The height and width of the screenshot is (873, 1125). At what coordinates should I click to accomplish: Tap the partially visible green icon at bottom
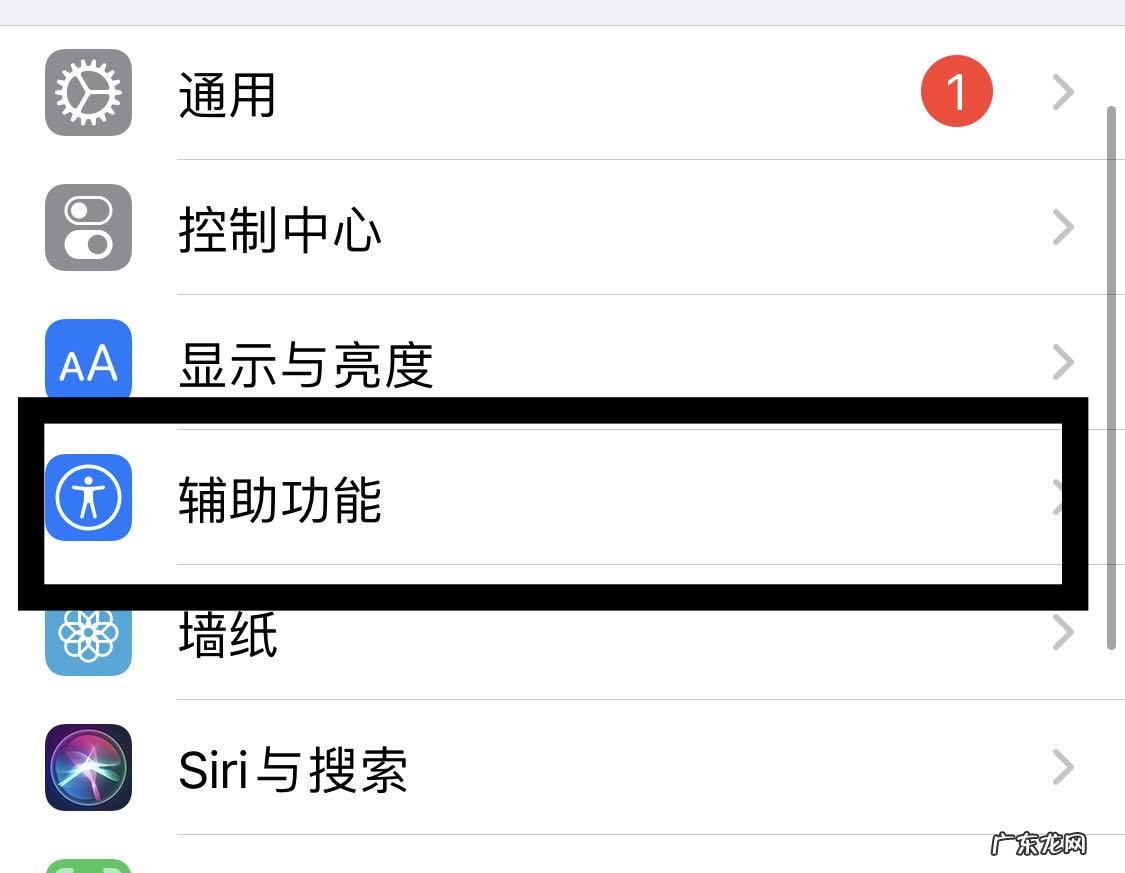88,864
